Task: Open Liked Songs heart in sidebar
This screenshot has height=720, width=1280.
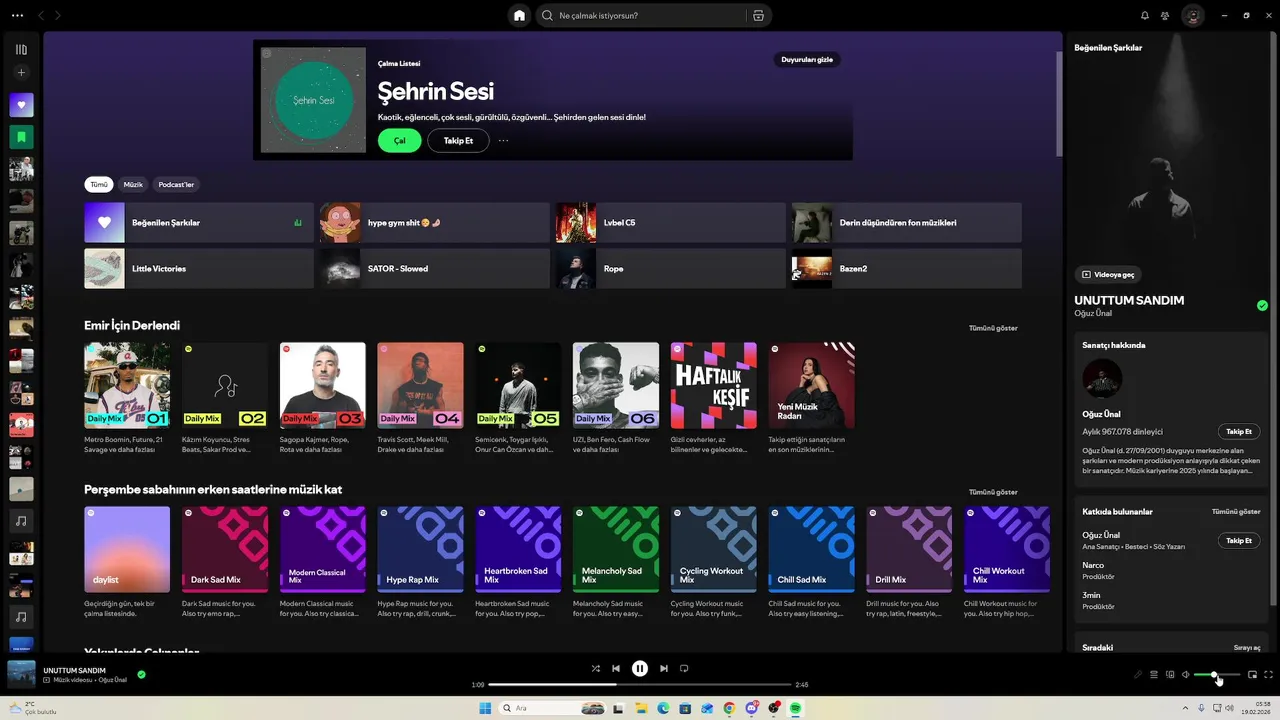Action: click(21, 104)
